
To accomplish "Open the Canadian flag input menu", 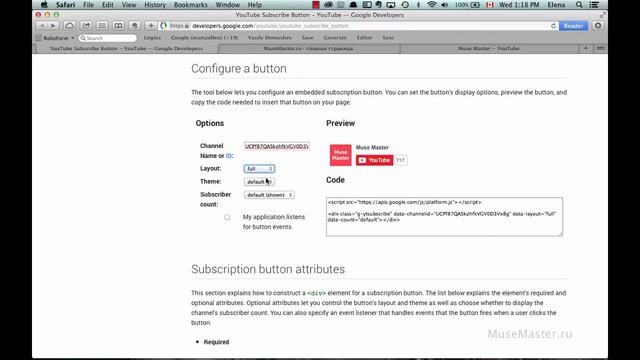I will point(490,5).
